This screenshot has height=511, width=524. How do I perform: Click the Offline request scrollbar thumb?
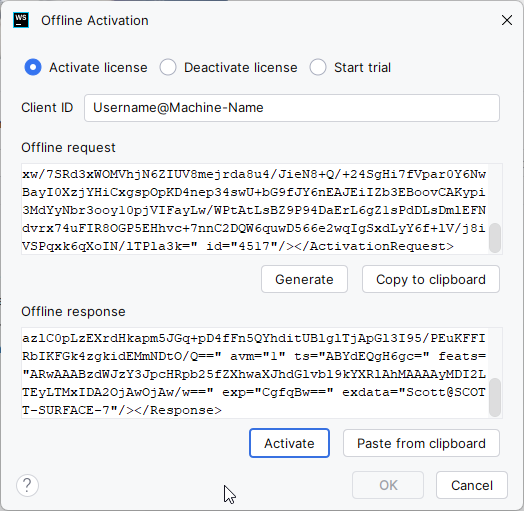[x=495, y=238]
